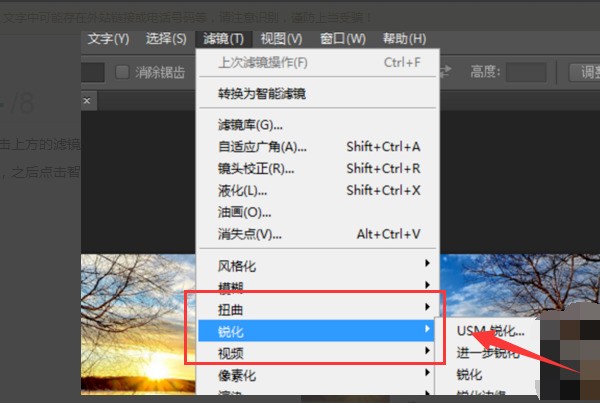Choose 锐化 in the sharpen submenu
Image resolution: width=600 pixels, height=403 pixels.
(x=469, y=374)
